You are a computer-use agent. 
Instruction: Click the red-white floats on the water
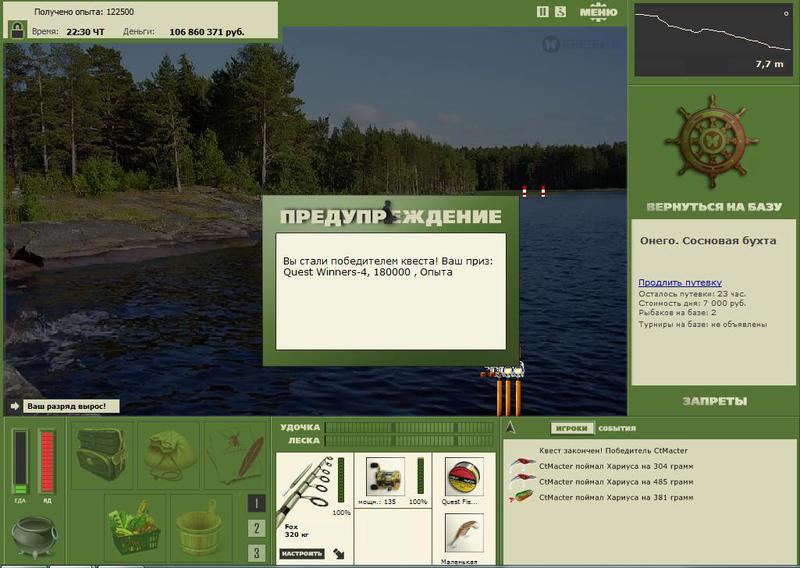click(x=534, y=191)
